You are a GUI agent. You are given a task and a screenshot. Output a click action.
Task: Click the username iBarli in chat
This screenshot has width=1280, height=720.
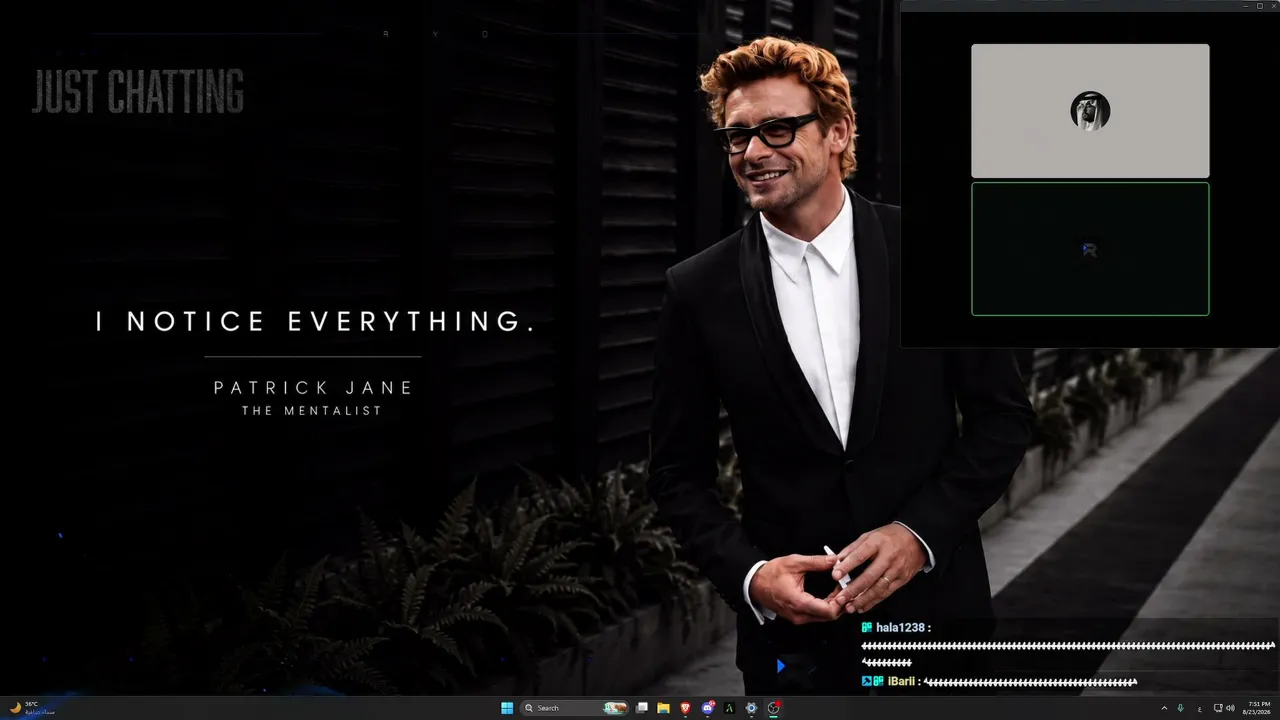tap(901, 682)
